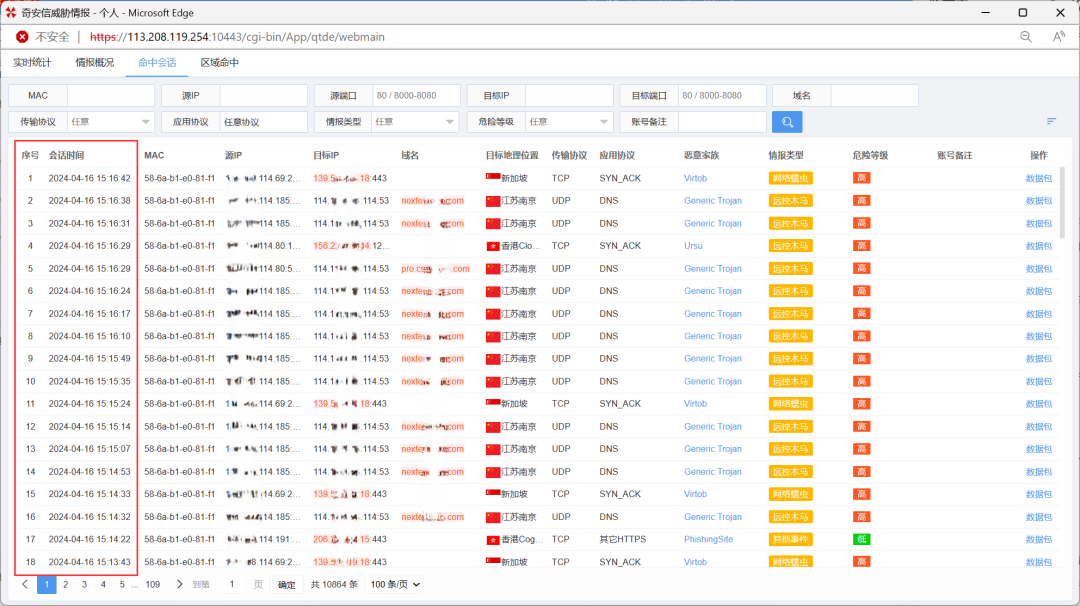This screenshot has width=1080, height=606.
Task: Click the green 低 risk badge
Action: tap(861, 539)
